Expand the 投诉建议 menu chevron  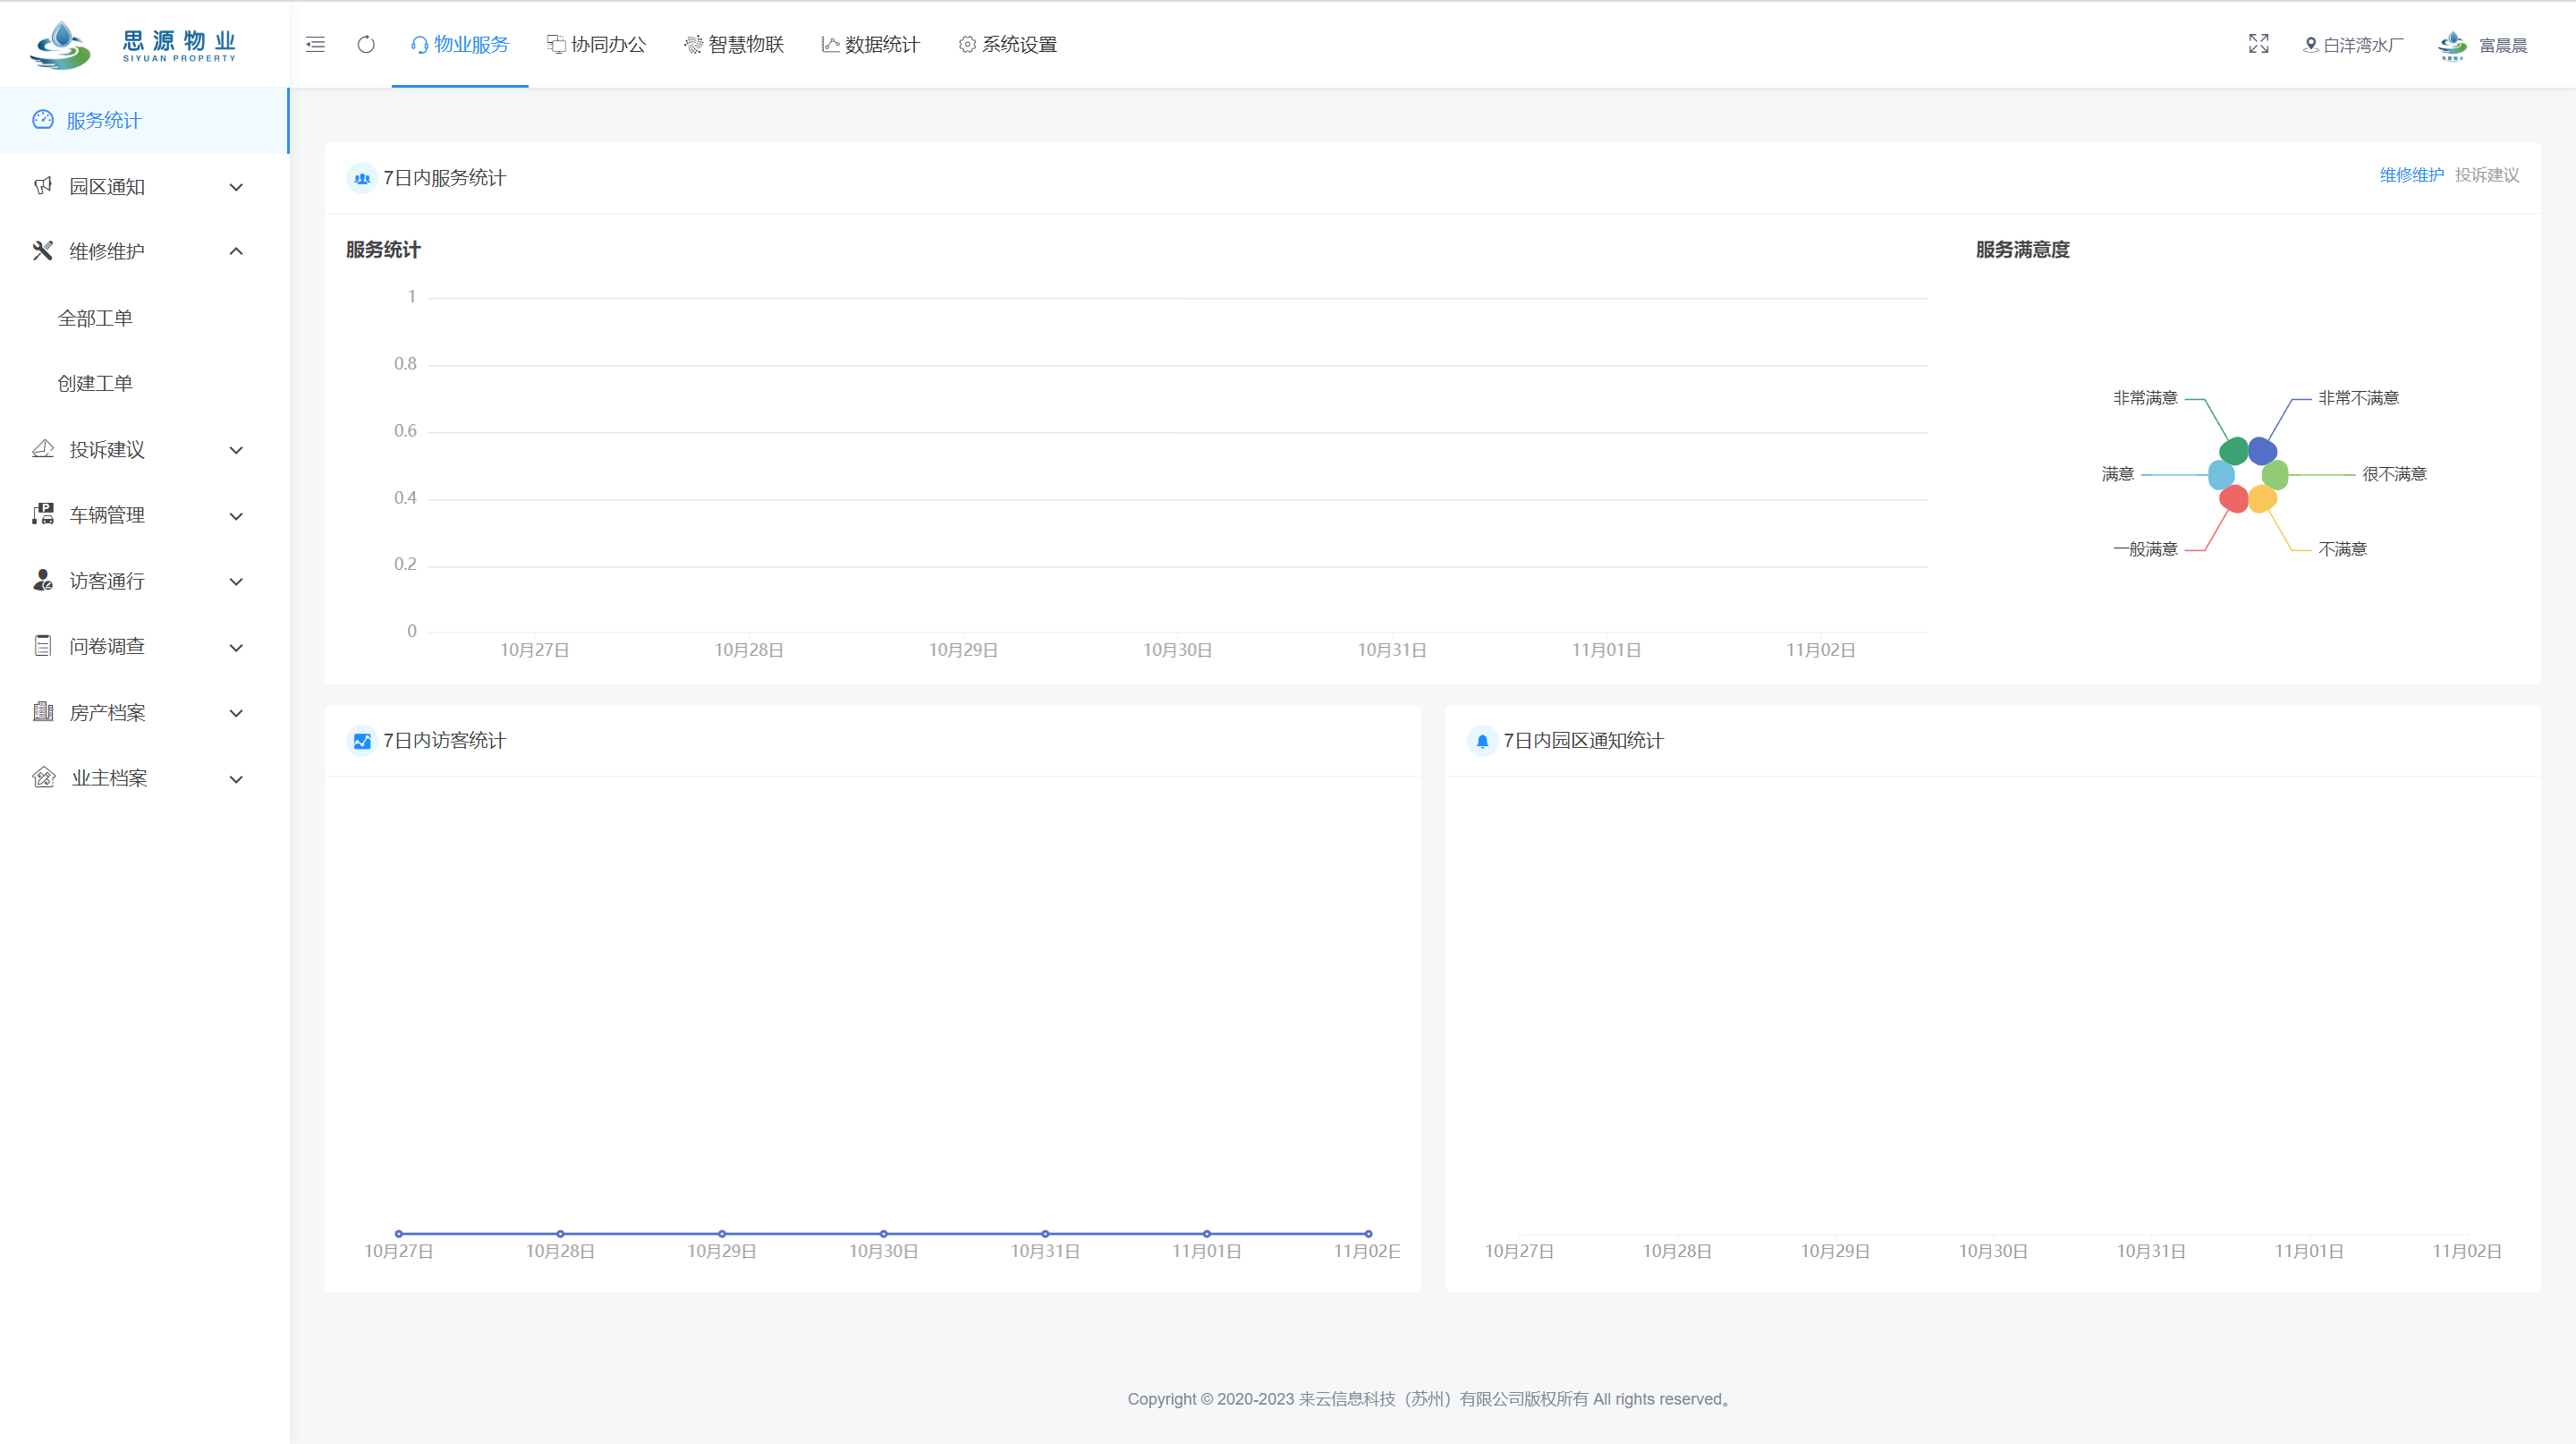click(x=236, y=450)
